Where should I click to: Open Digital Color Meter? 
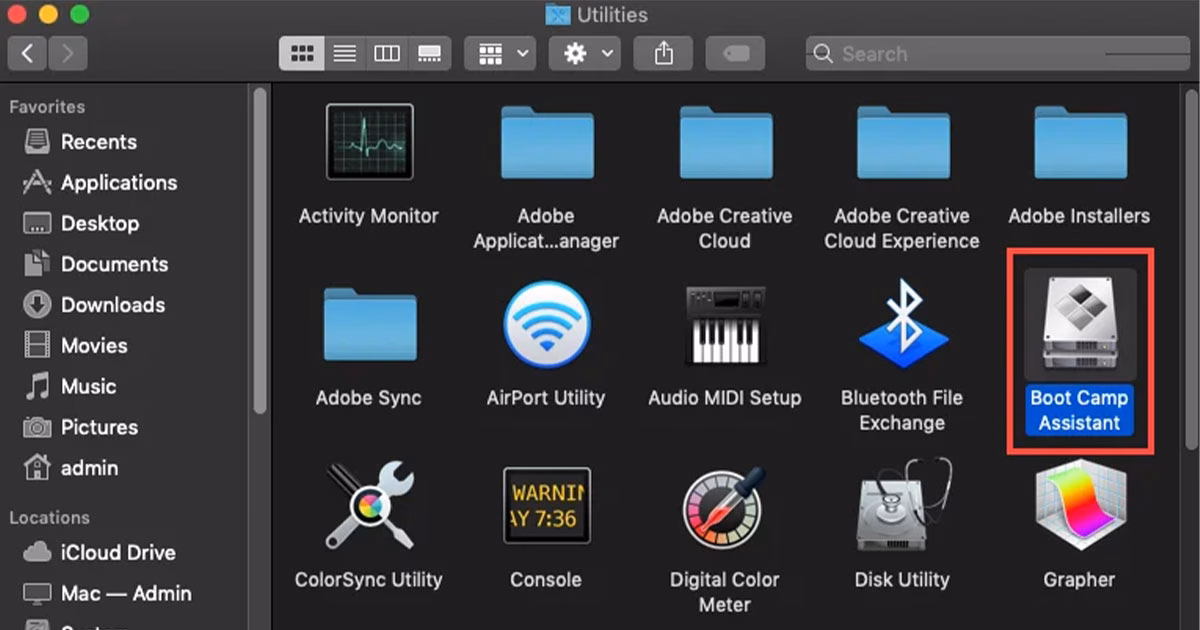point(724,508)
